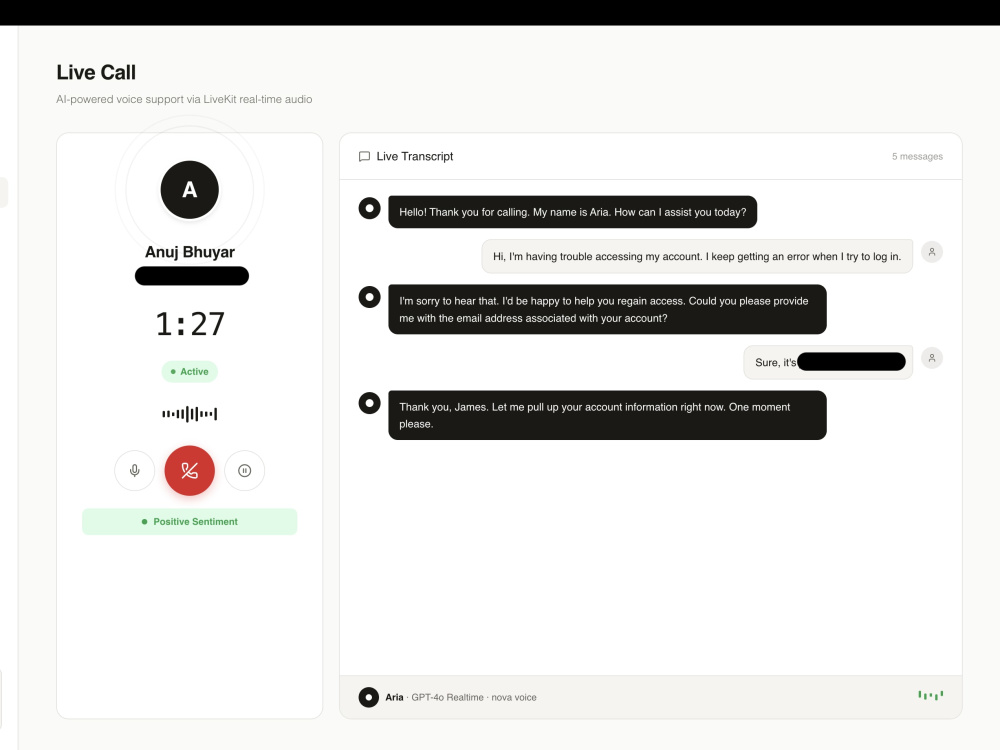Select the greeting message from Aria
The width and height of the screenshot is (1000, 750).
(573, 212)
